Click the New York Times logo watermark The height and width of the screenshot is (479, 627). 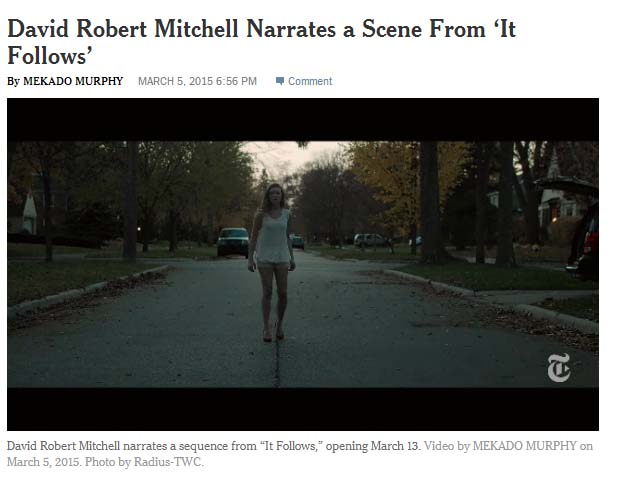559,367
